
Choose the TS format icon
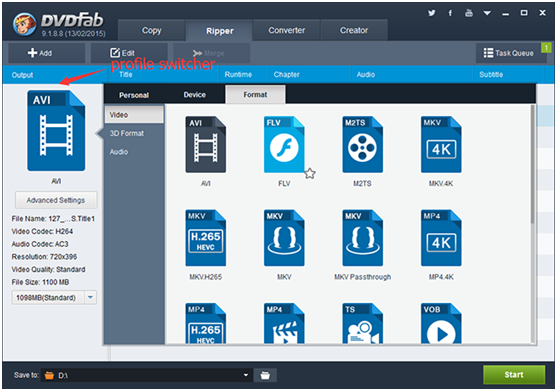coord(362,323)
